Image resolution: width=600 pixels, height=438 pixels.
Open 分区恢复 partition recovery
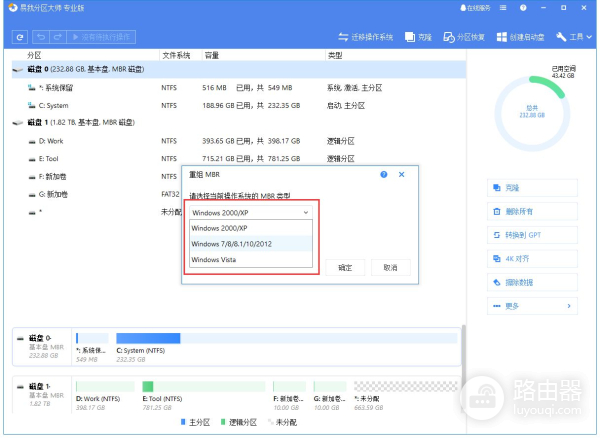[464, 37]
